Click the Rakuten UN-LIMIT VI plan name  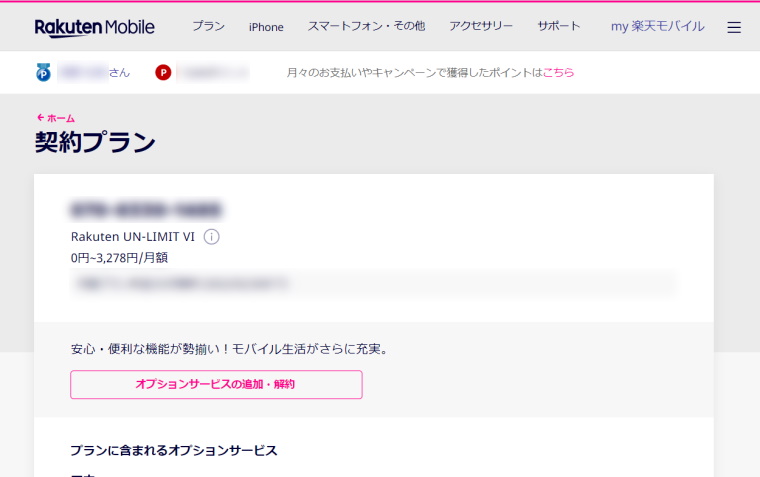pyautogui.click(x=132, y=237)
